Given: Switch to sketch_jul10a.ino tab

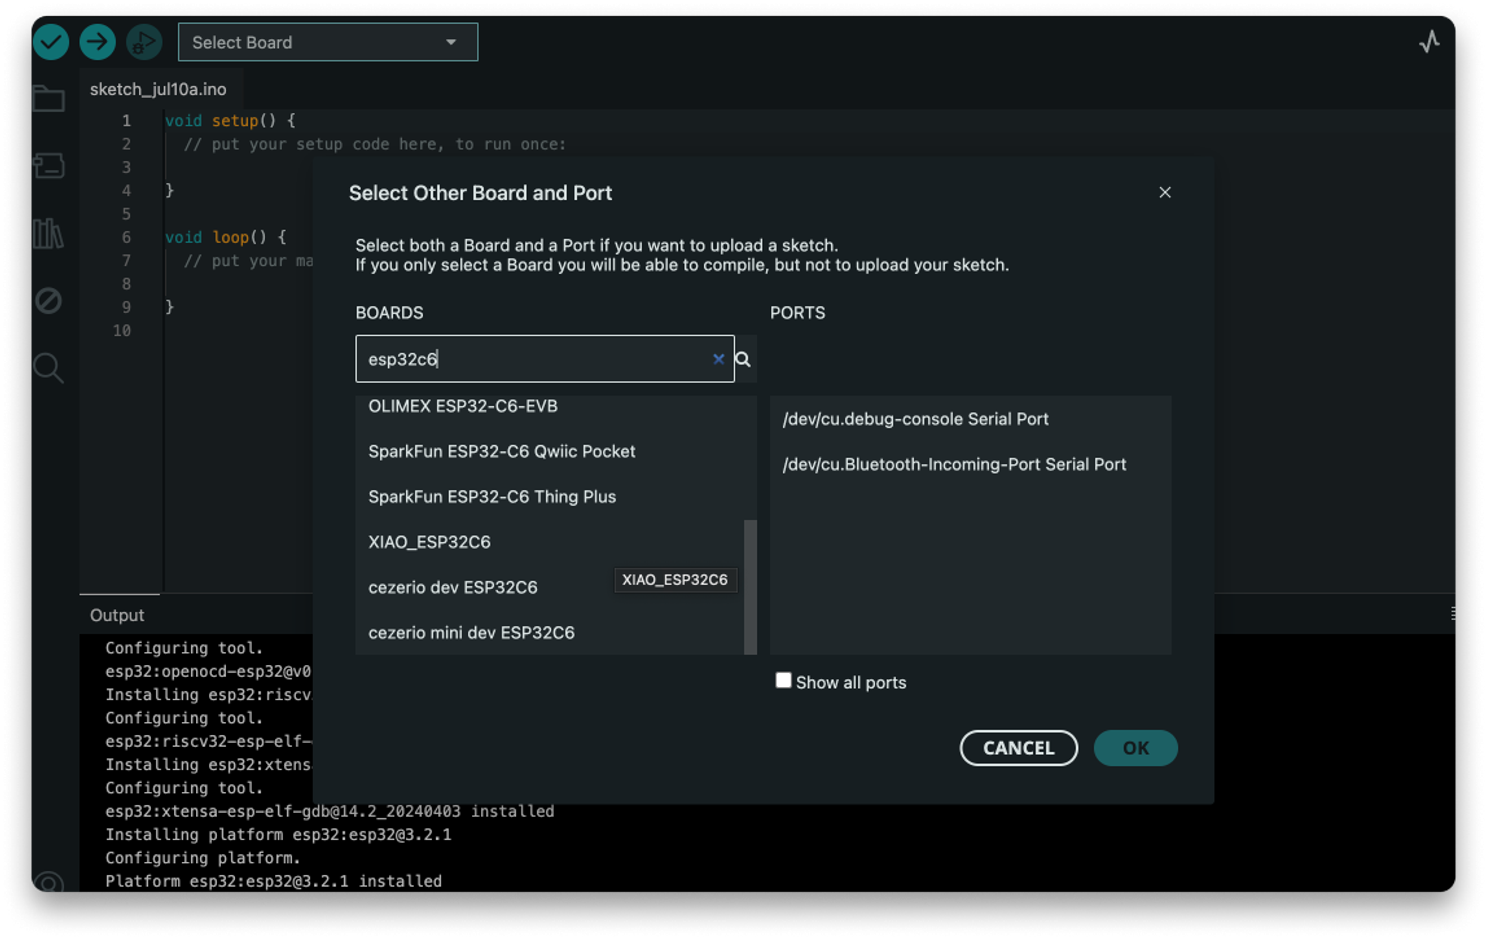Looking at the screenshot, I should pos(158,89).
